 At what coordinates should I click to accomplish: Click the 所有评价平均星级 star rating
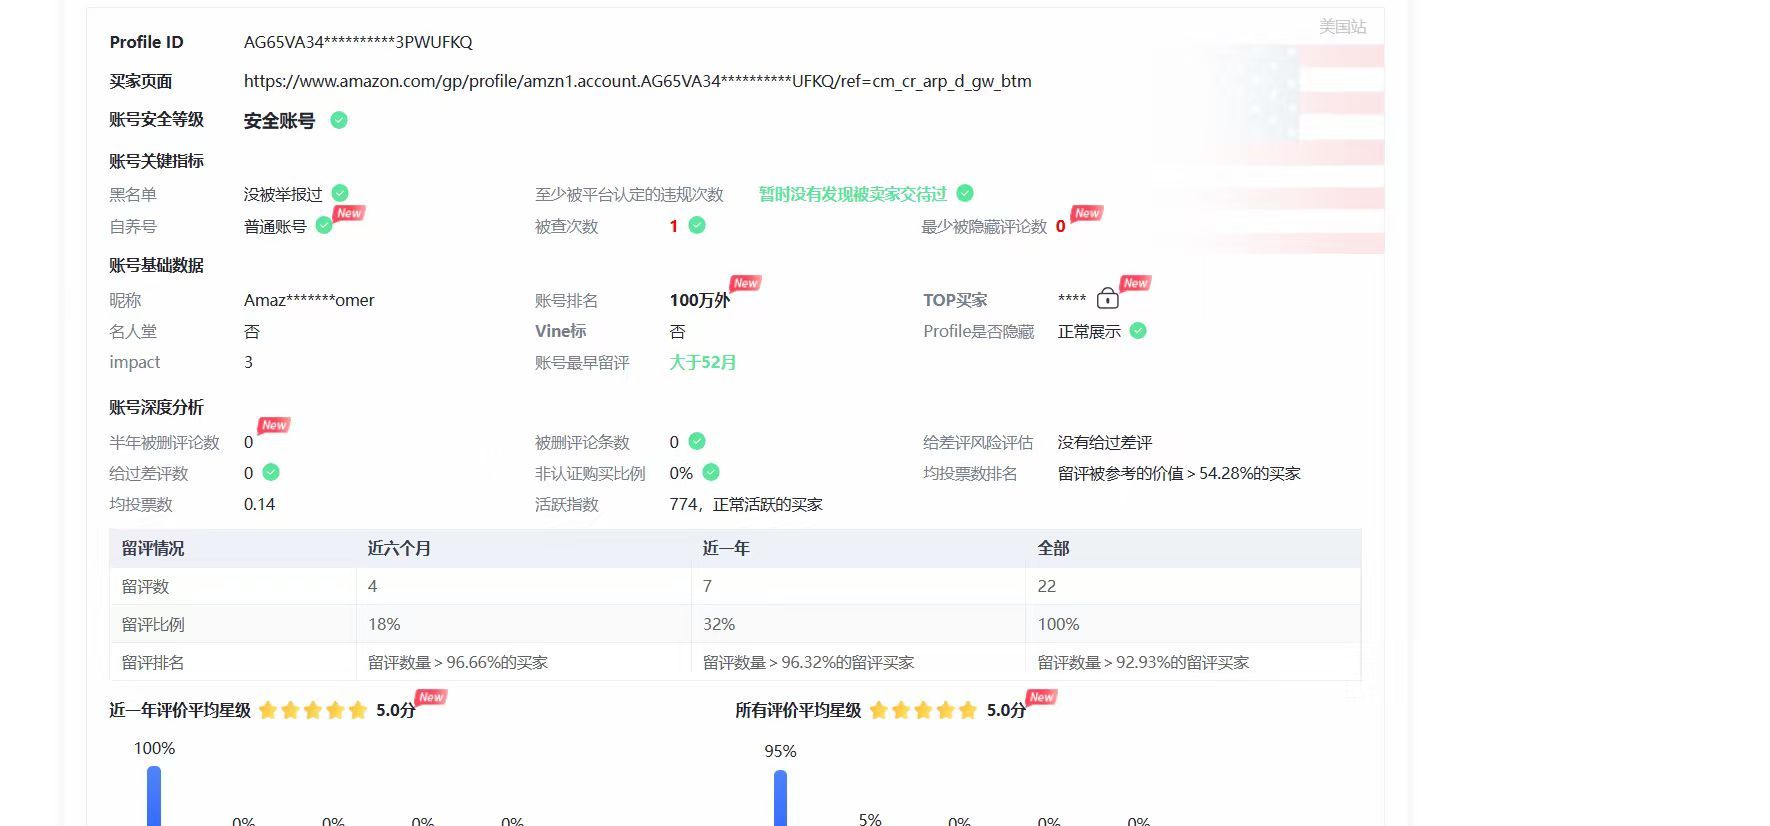point(923,710)
